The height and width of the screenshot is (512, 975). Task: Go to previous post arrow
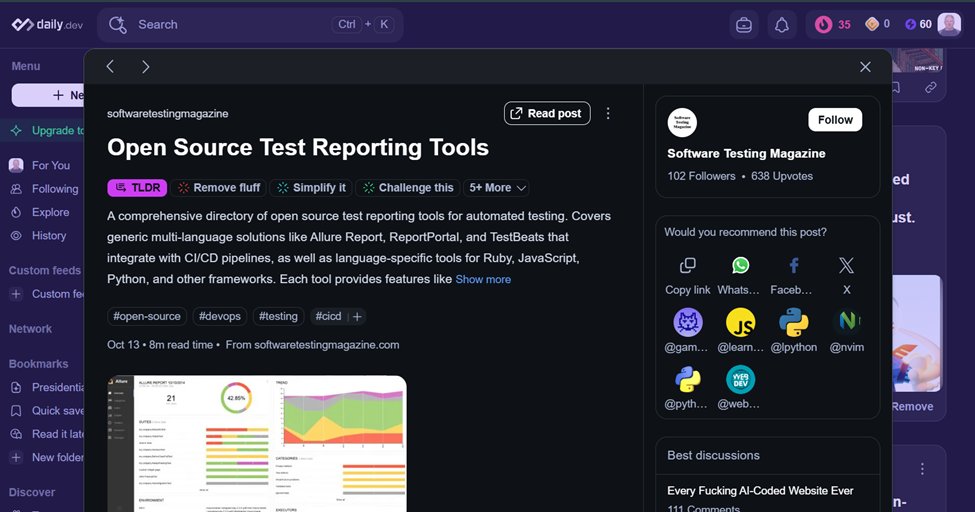110,67
